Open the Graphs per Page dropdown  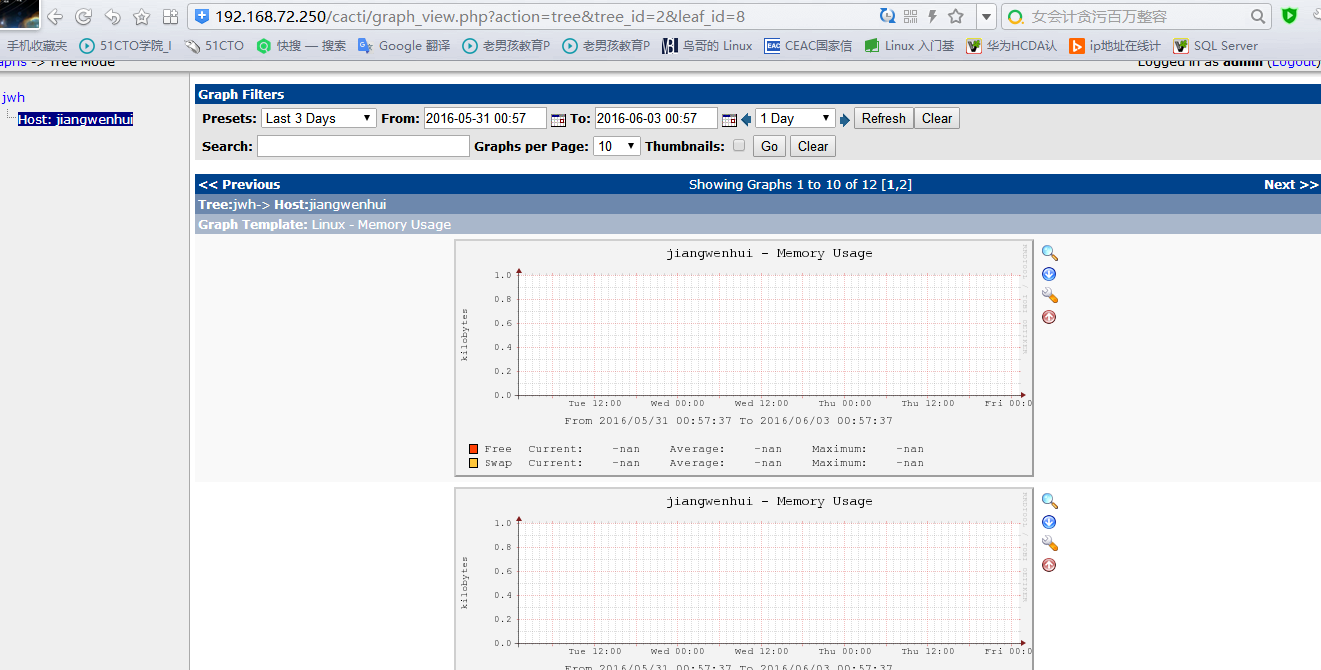click(617, 146)
